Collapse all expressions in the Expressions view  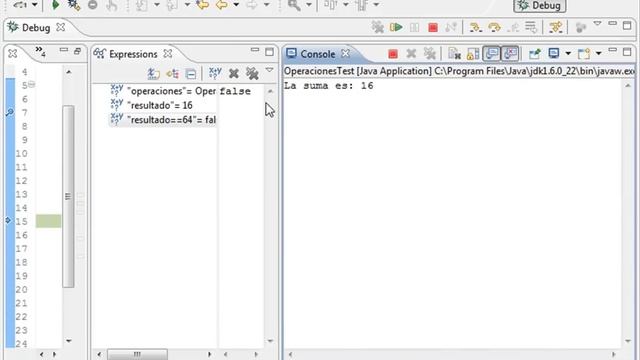pyautogui.click(x=191, y=74)
